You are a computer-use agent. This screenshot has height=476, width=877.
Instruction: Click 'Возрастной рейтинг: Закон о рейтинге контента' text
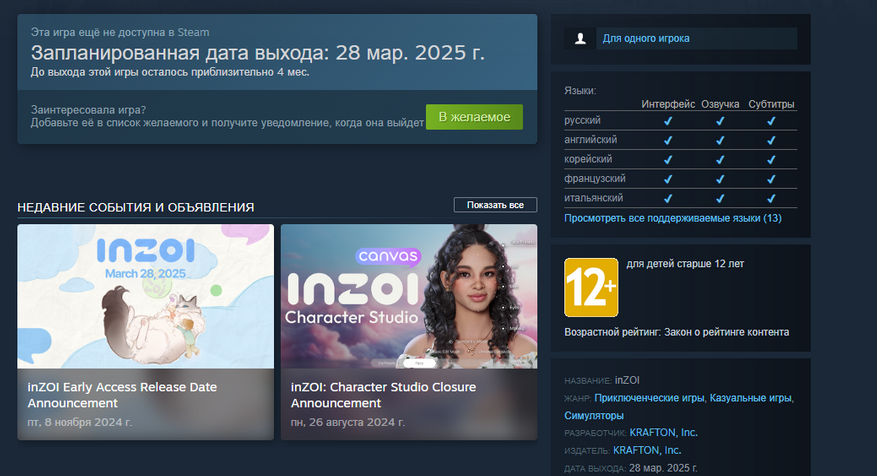click(x=676, y=332)
